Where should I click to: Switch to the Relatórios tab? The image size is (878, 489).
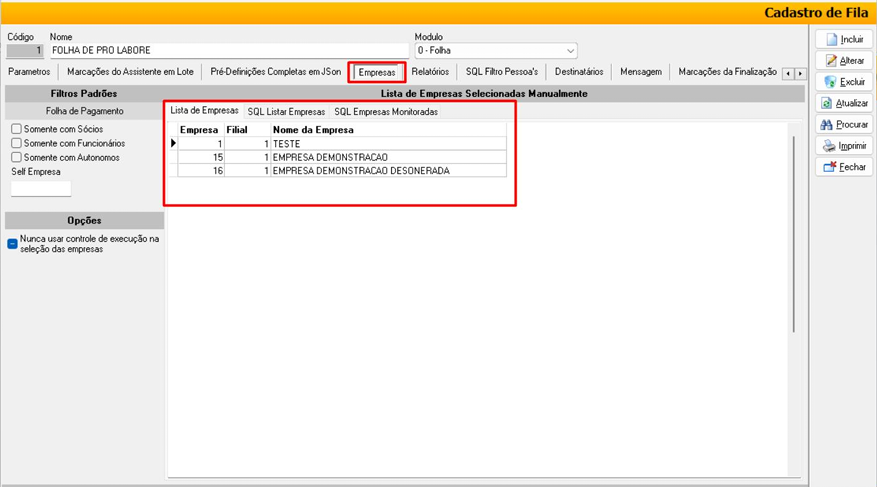[x=430, y=72]
